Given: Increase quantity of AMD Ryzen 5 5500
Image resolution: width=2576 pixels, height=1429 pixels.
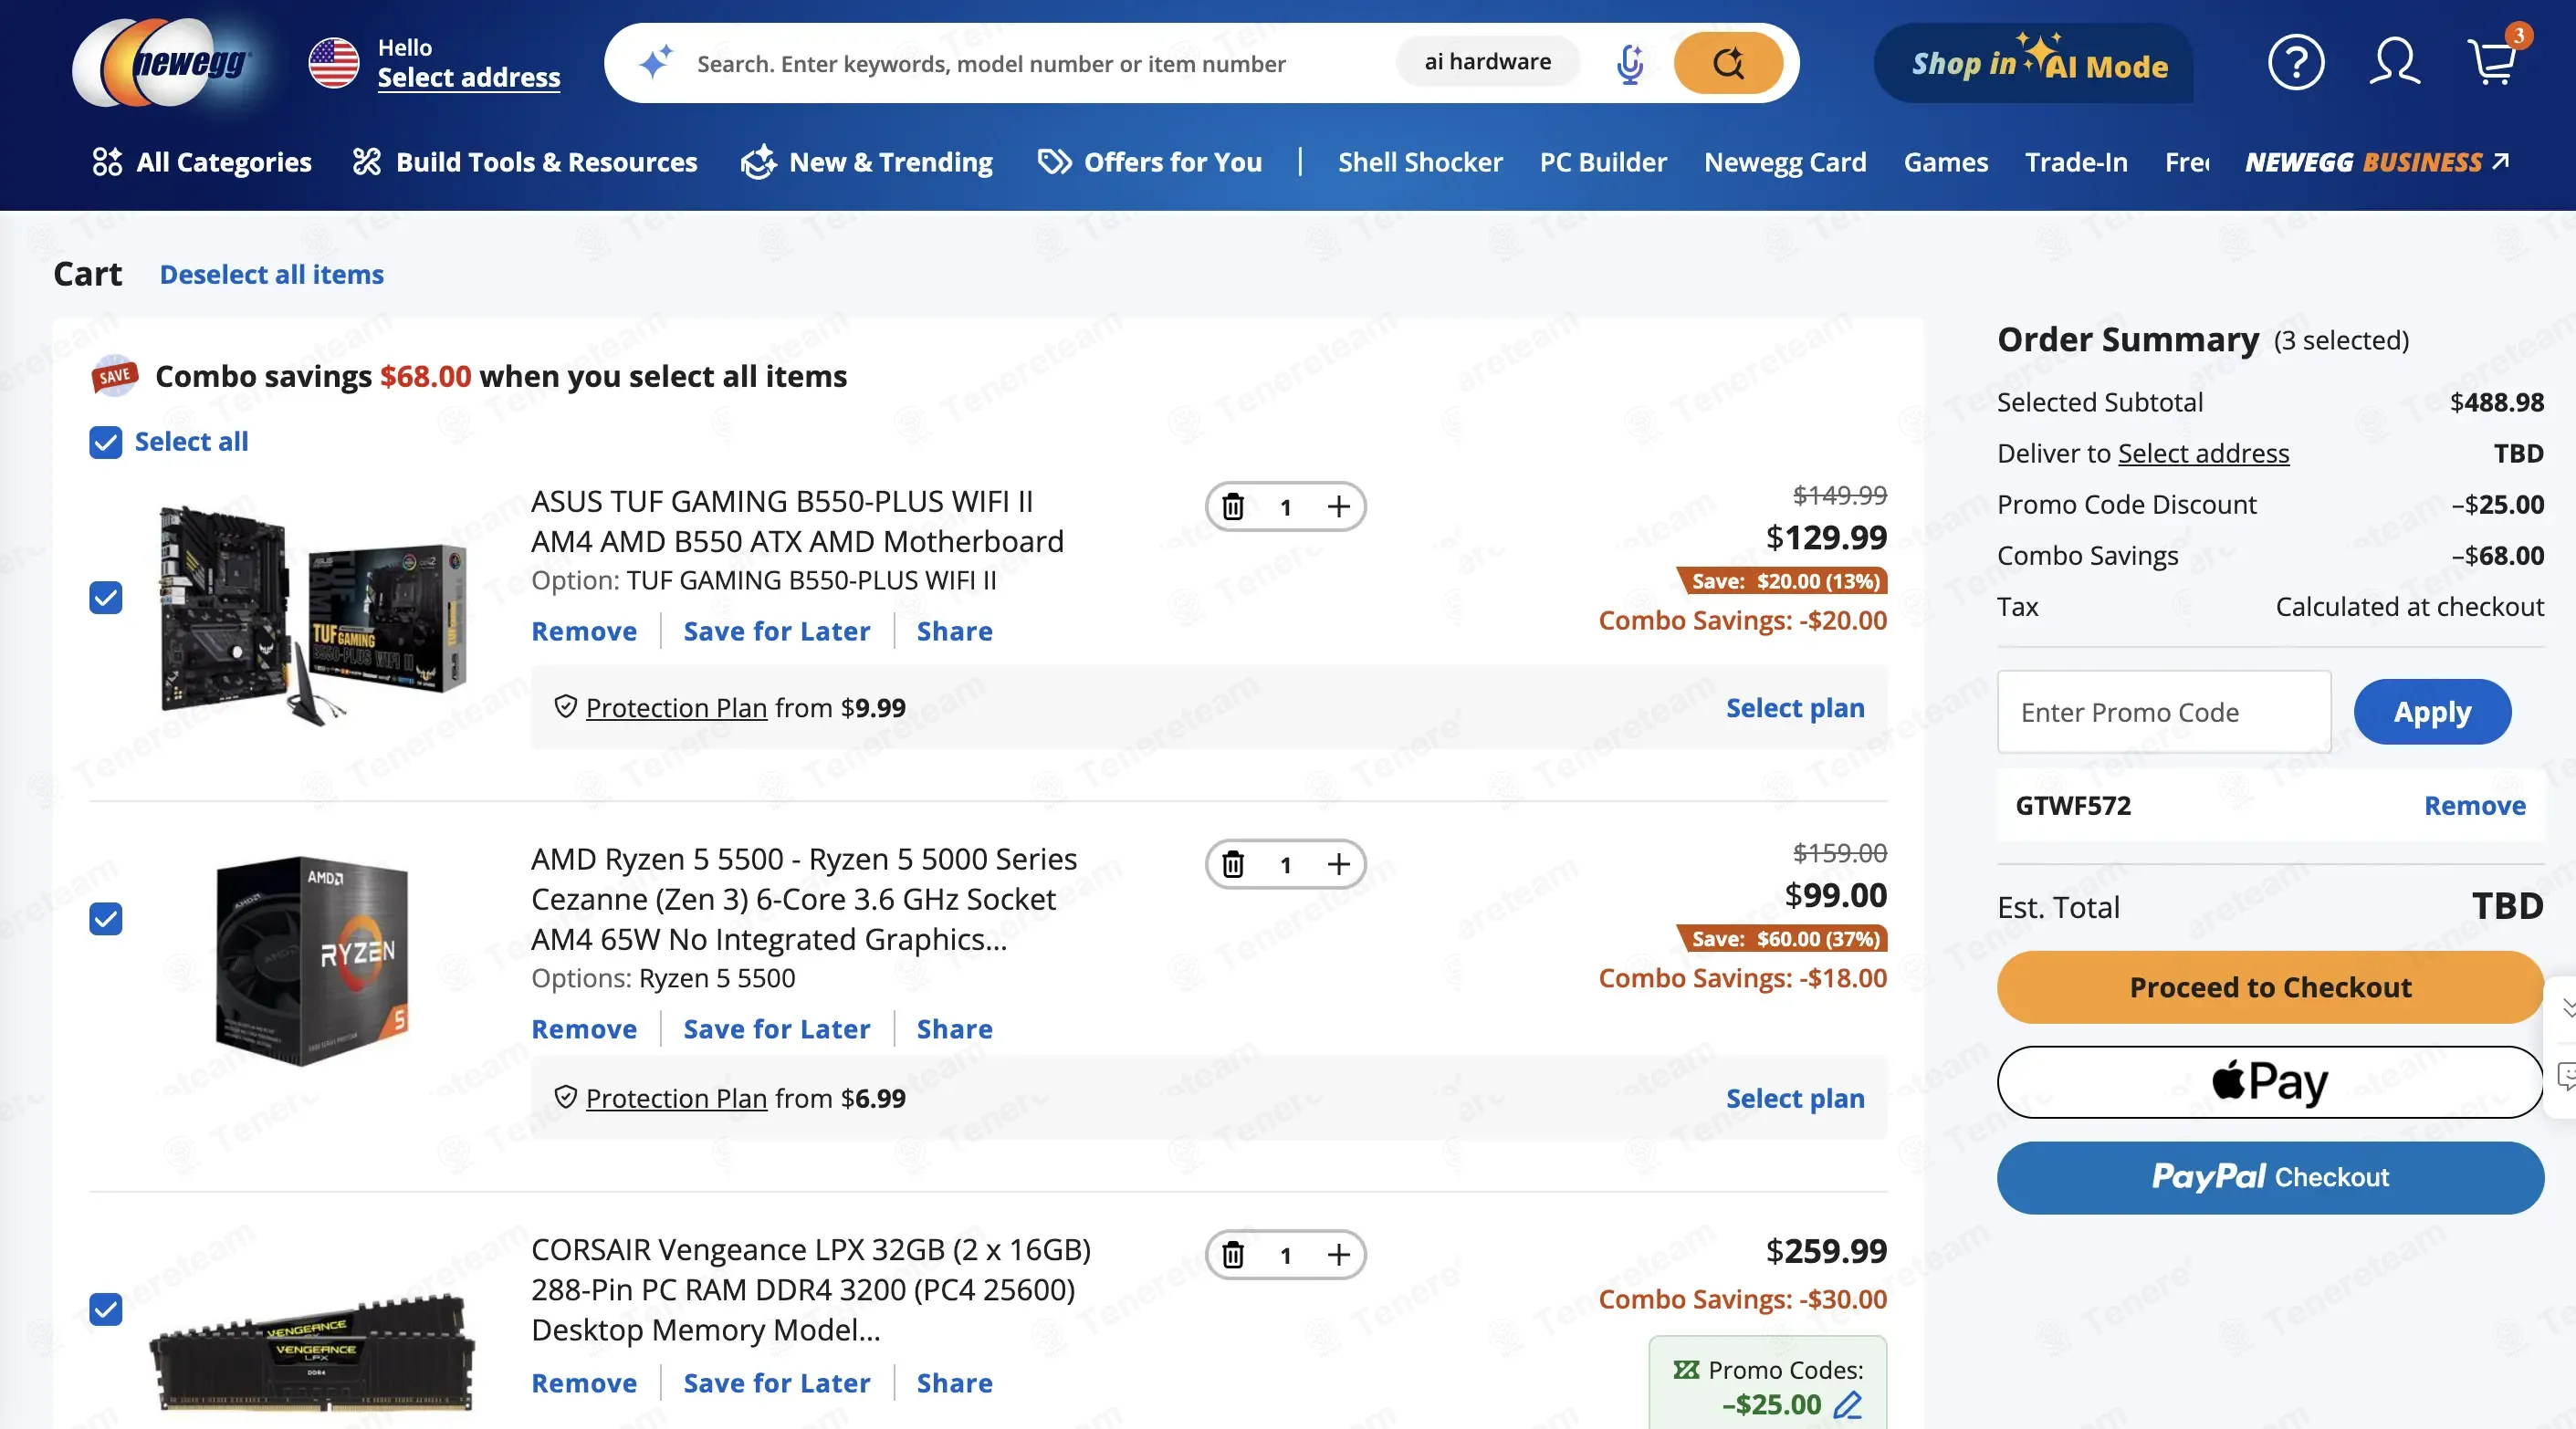Looking at the screenshot, I should (1338, 864).
